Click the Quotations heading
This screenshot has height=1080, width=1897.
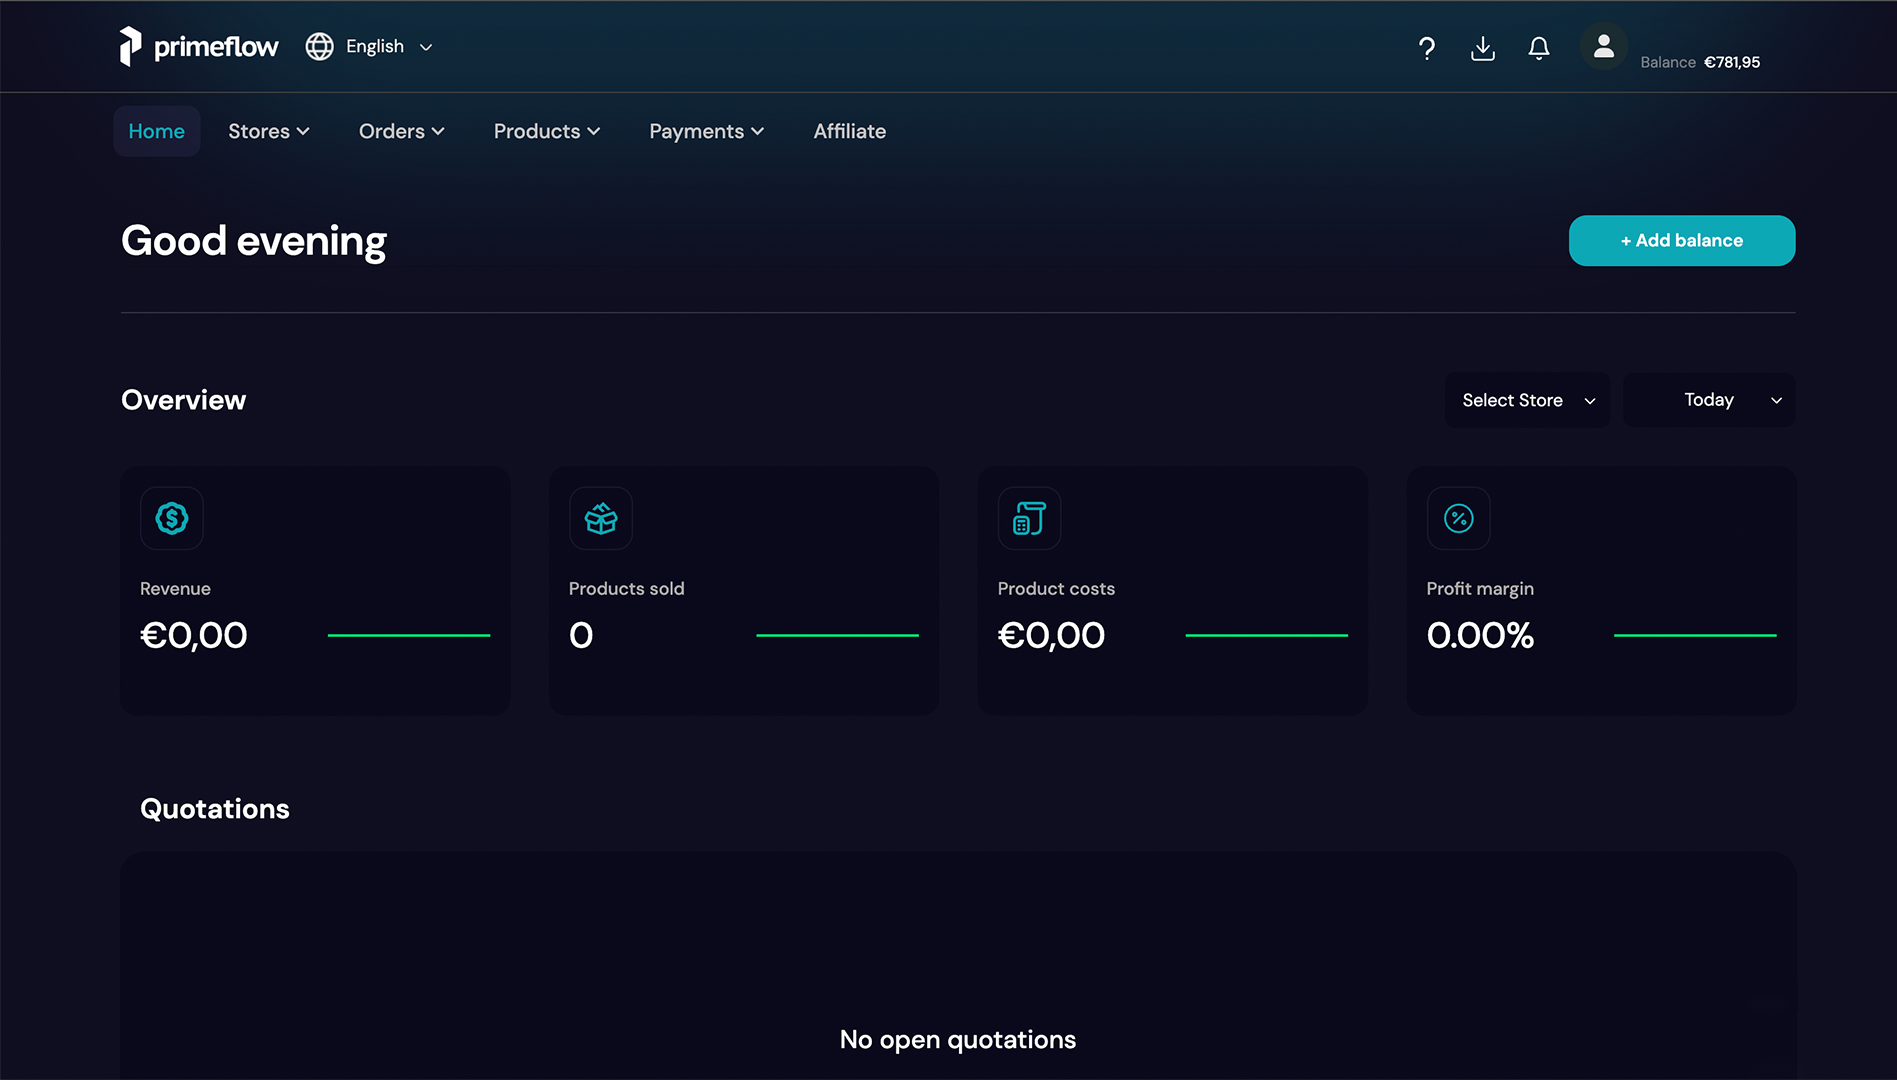tap(214, 809)
